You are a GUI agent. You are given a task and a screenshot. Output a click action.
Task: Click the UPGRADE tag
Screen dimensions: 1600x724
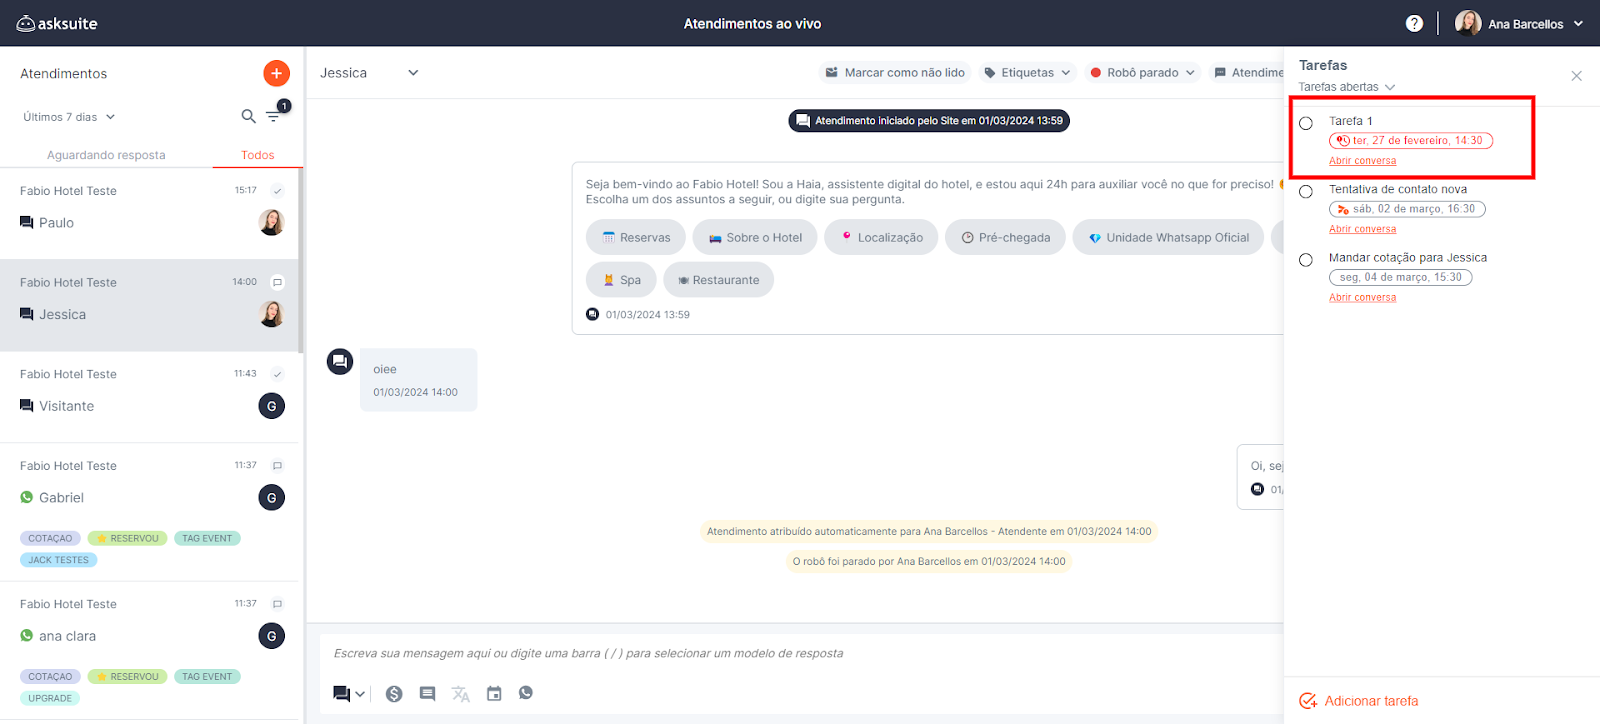[50, 698]
